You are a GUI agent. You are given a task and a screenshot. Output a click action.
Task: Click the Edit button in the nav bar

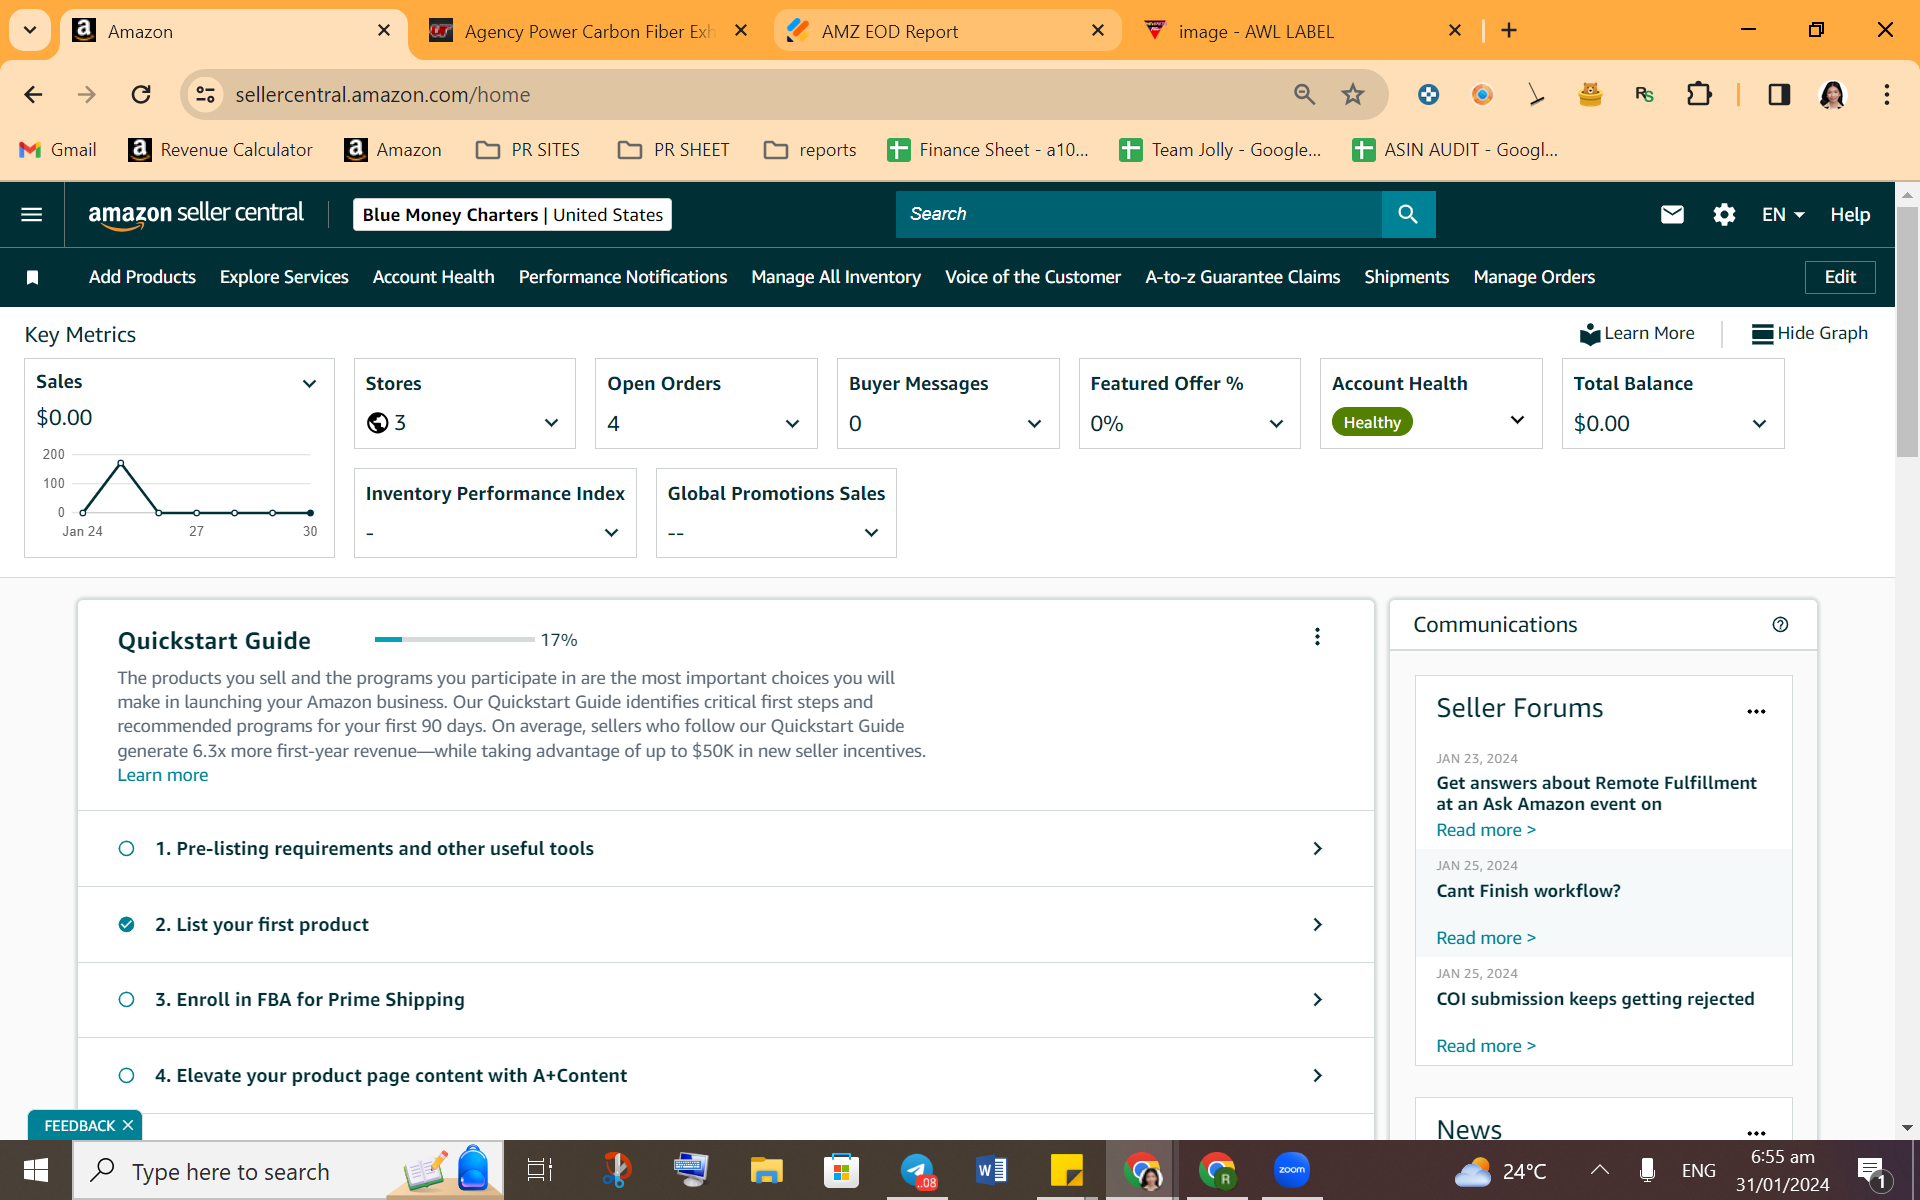click(1840, 277)
